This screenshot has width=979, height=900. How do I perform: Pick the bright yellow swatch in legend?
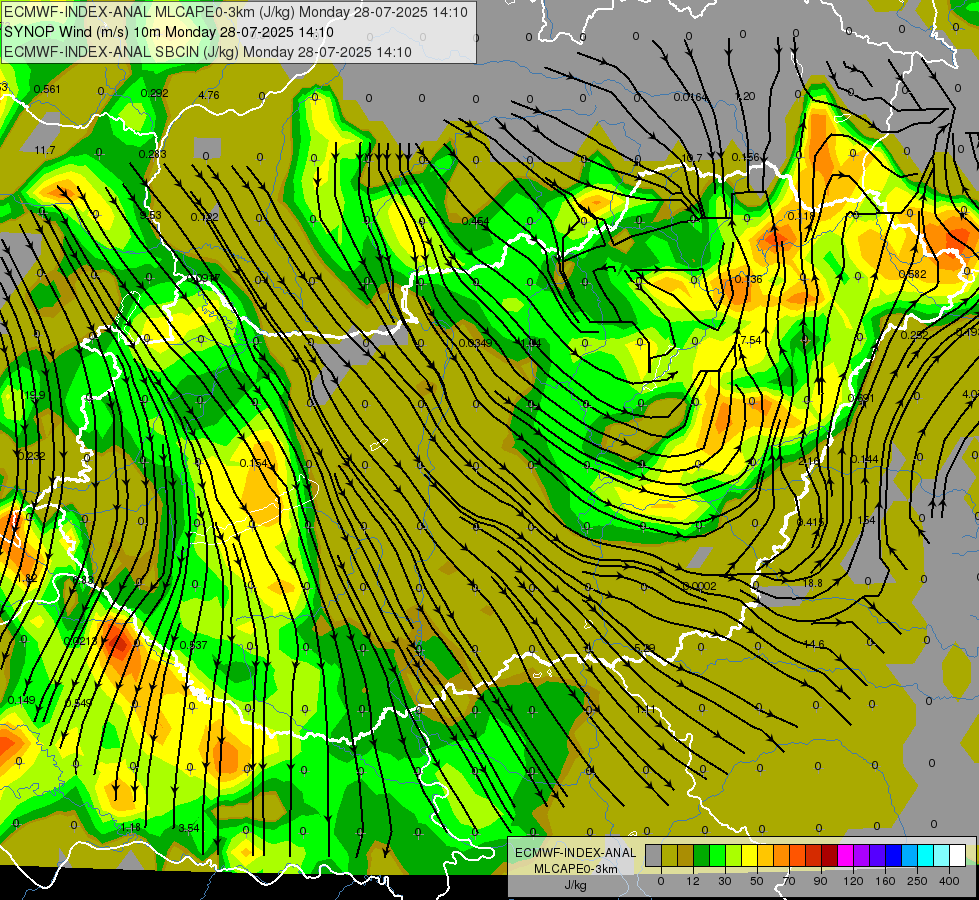750,855
